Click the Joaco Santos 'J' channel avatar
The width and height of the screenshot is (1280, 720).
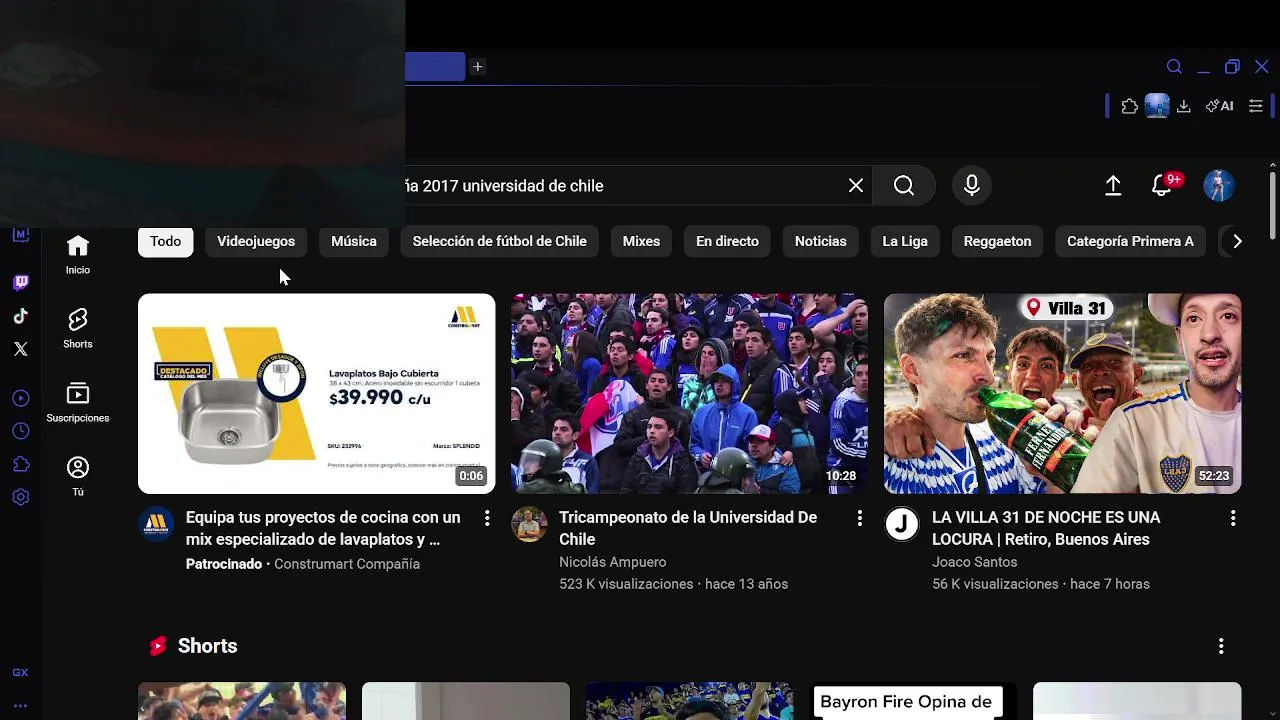(902, 524)
